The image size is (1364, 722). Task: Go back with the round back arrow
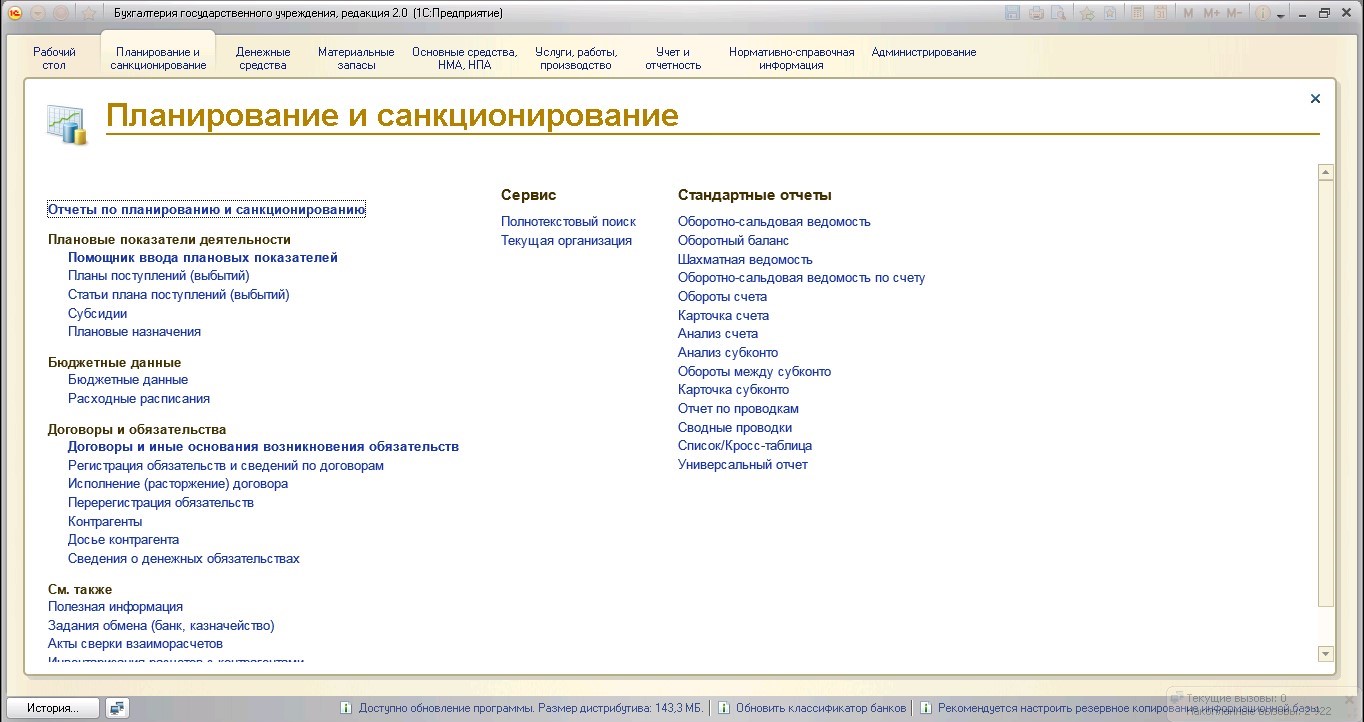point(38,13)
